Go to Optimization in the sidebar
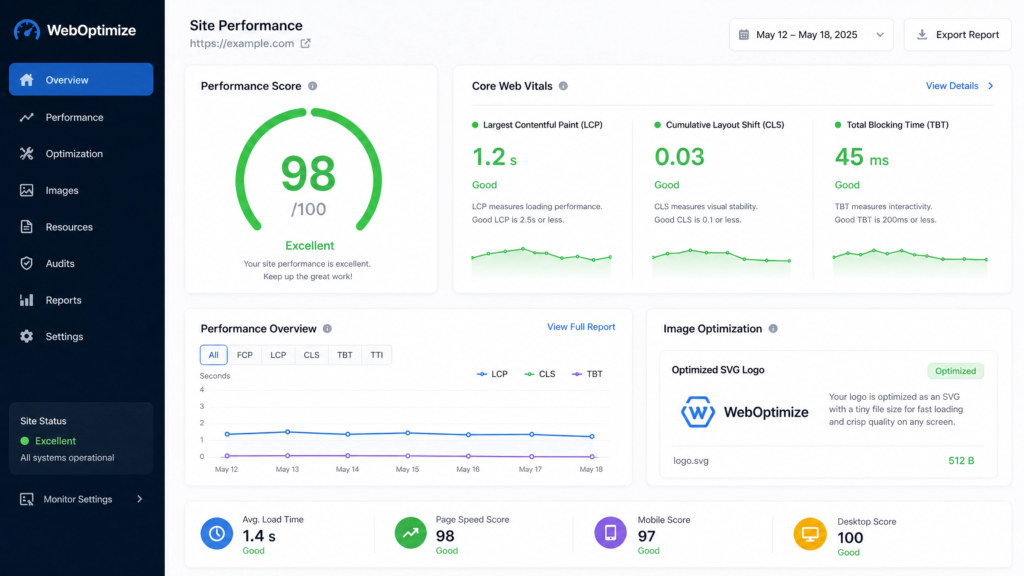 [81, 153]
